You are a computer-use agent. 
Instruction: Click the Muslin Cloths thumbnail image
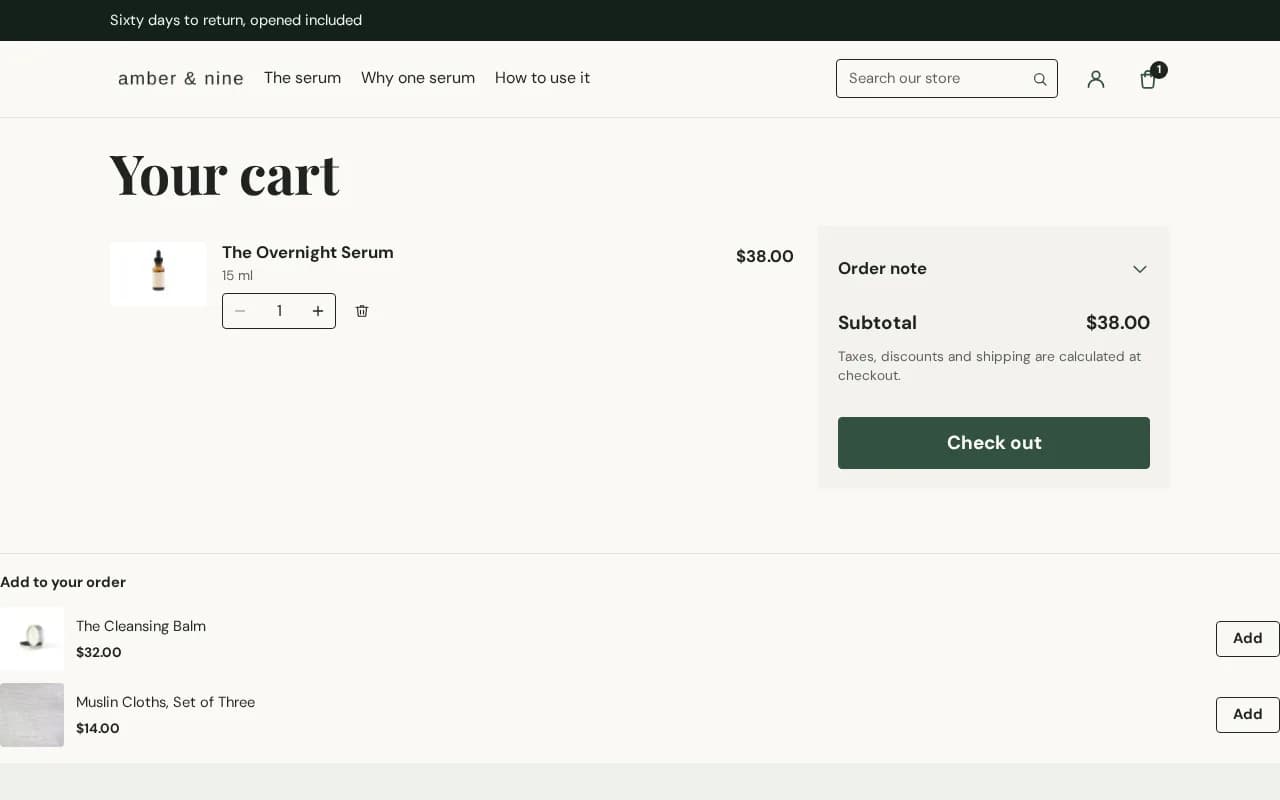click(32, 715)
